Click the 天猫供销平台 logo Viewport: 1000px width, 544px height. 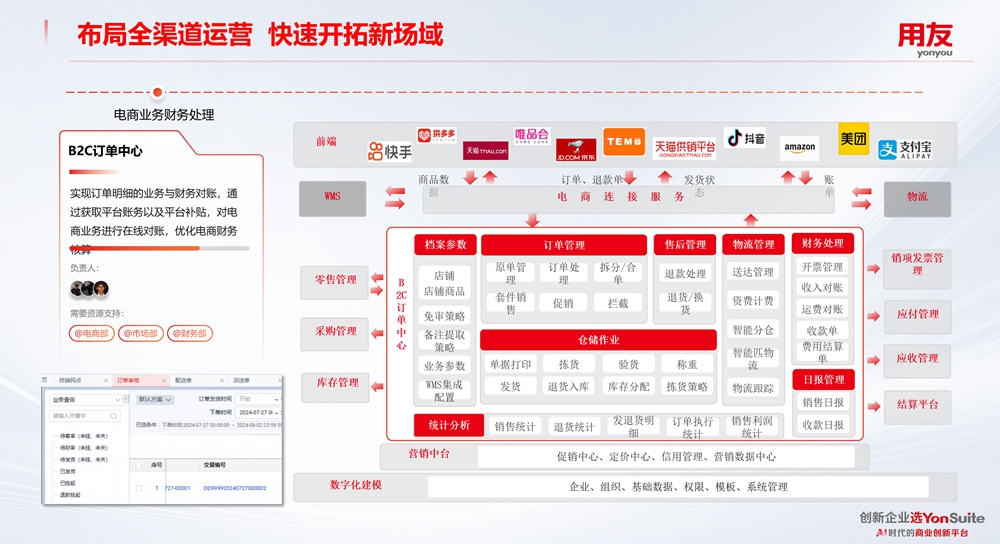tap(684, 149)
